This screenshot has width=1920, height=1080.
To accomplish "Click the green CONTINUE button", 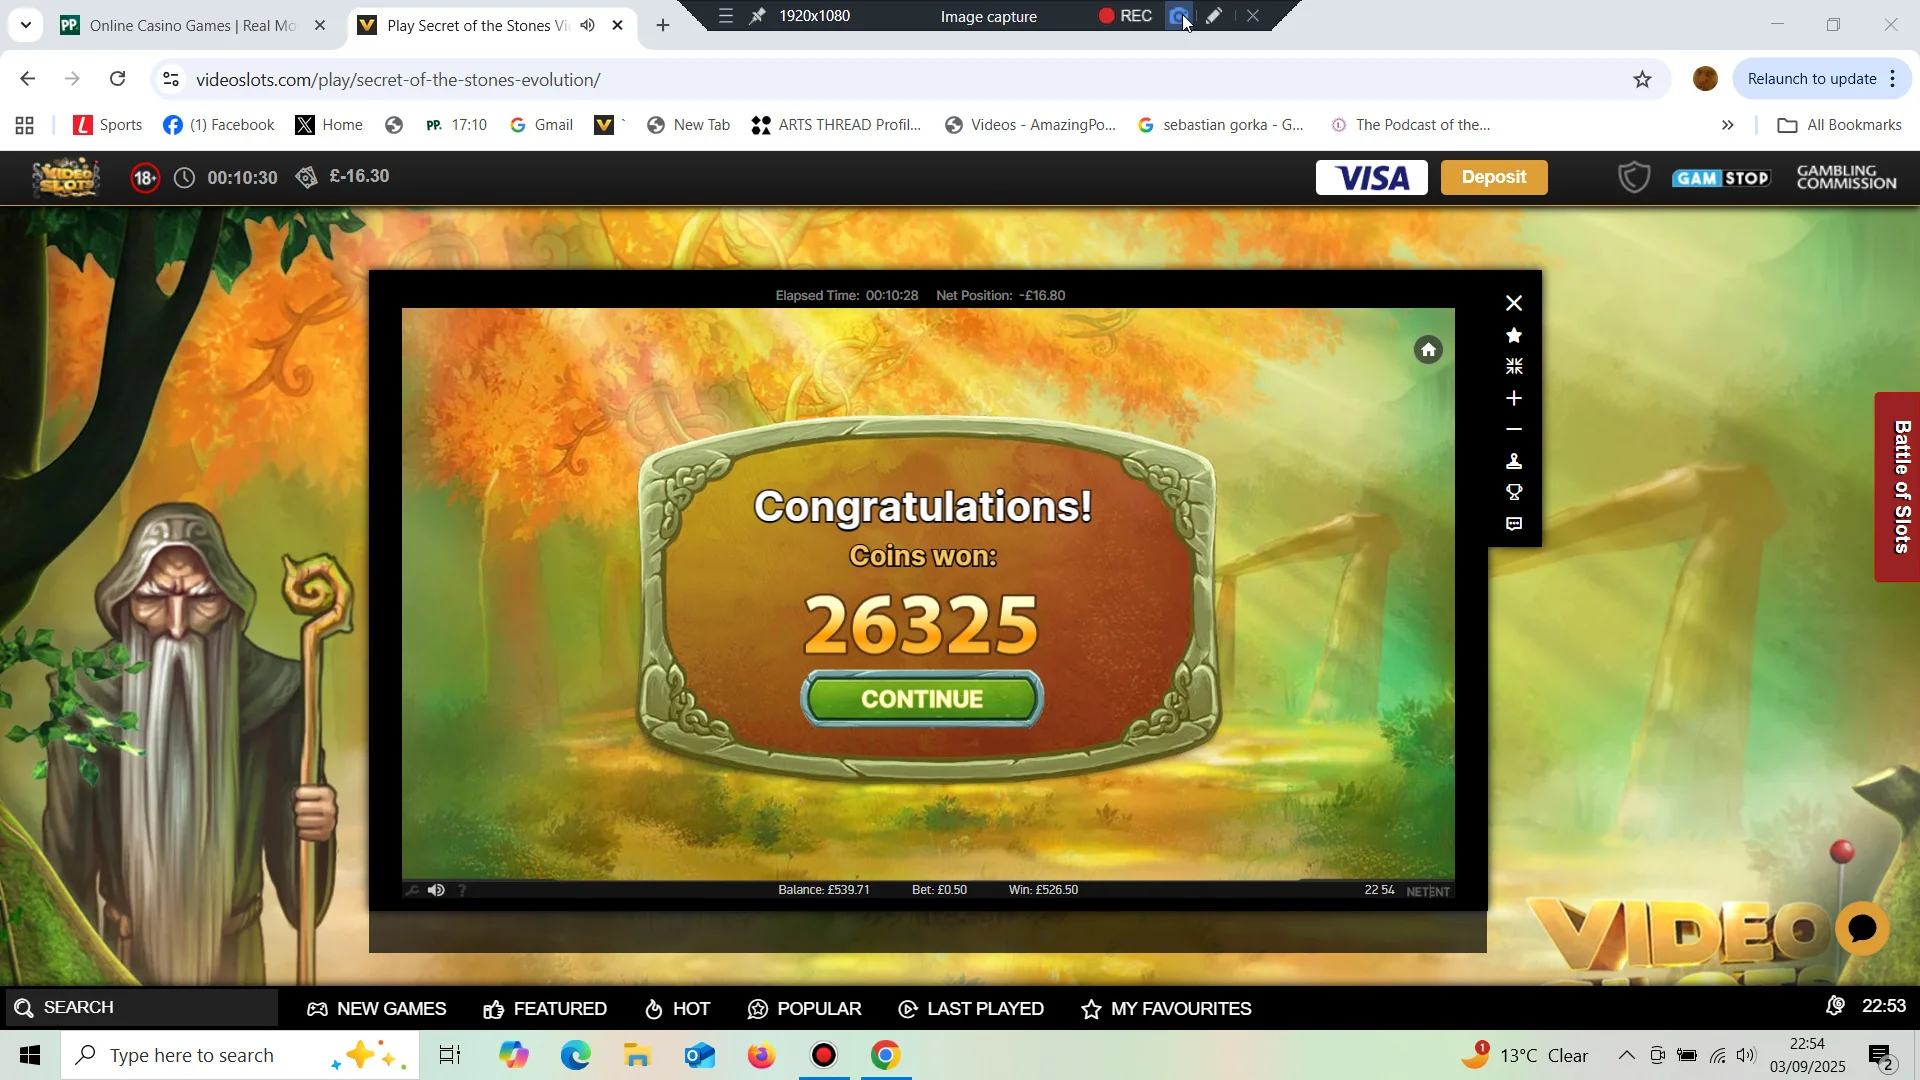I will click(922, 698).
